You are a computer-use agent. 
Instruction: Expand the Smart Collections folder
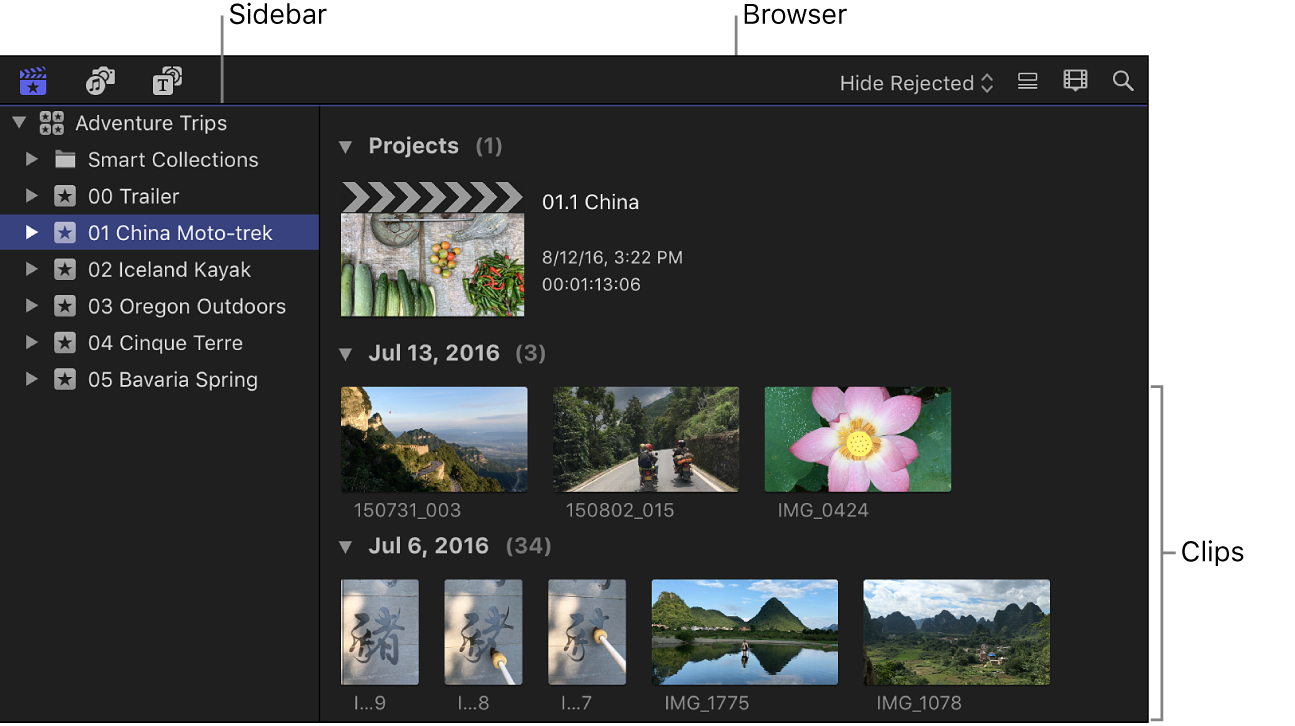[31, 159]
